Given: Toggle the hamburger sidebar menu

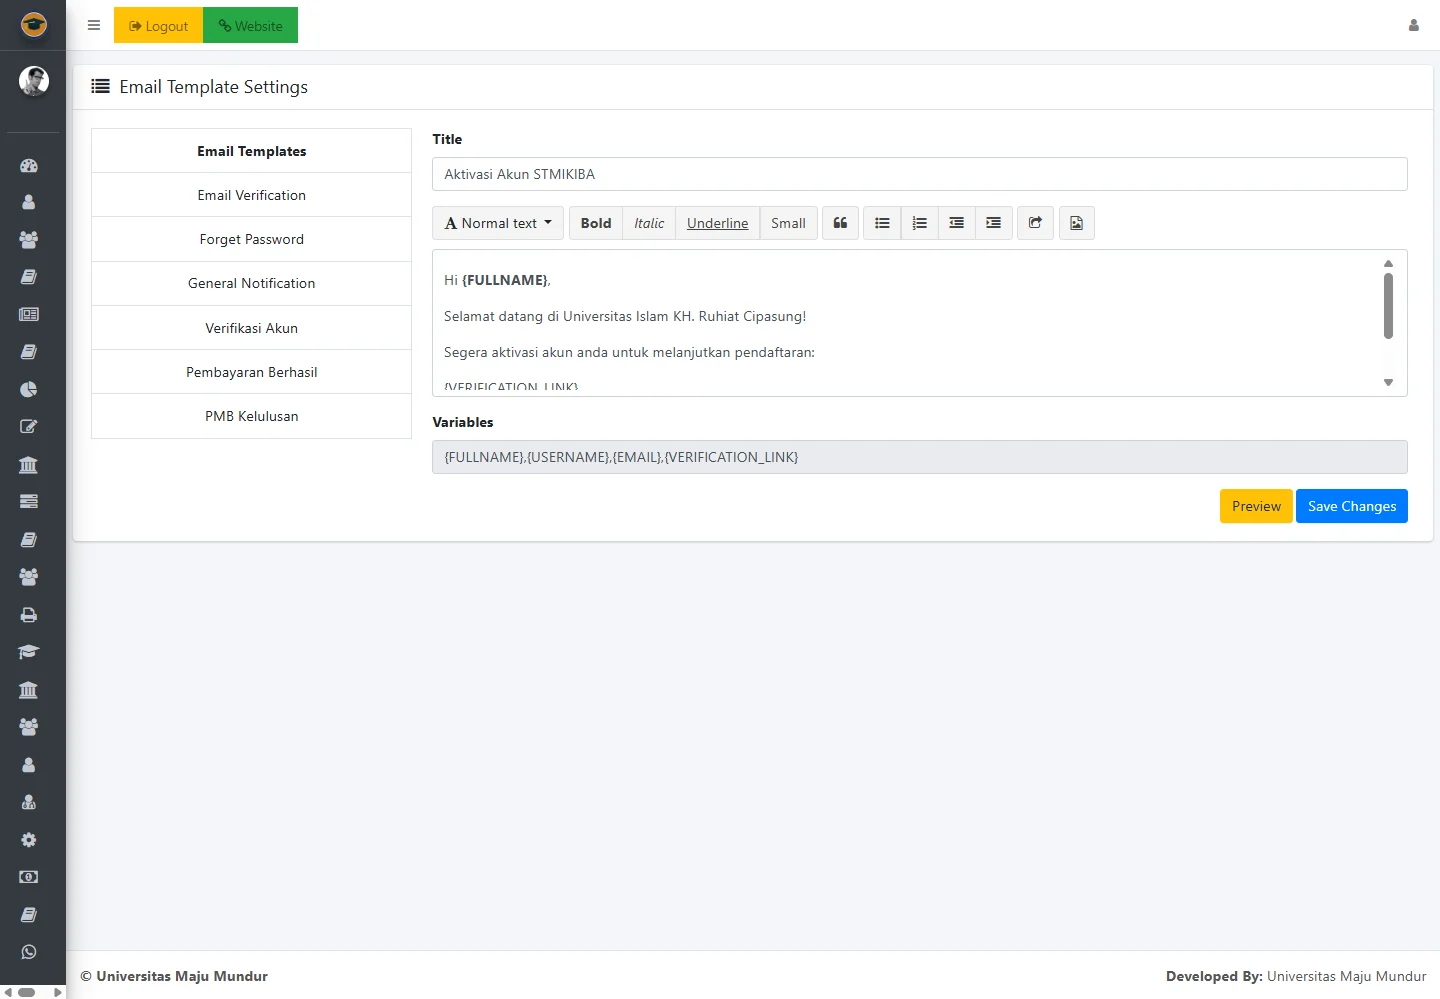Looking at the screenshot, I should tap(94, 26).
